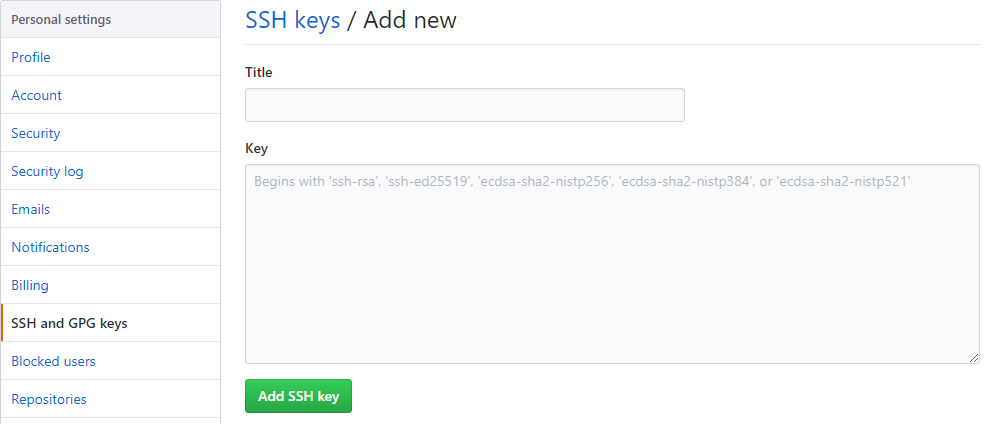This screenshot has width=986, height=424.
Task: Open Security settings in sidebar
Action: [36, 133]
